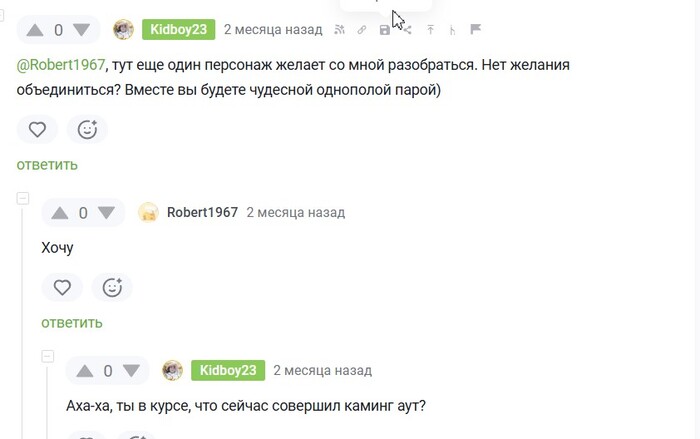This screenshot has width=700, height=439.
Task: Copy link to top comment via chain icon
Action: point(362,30)
